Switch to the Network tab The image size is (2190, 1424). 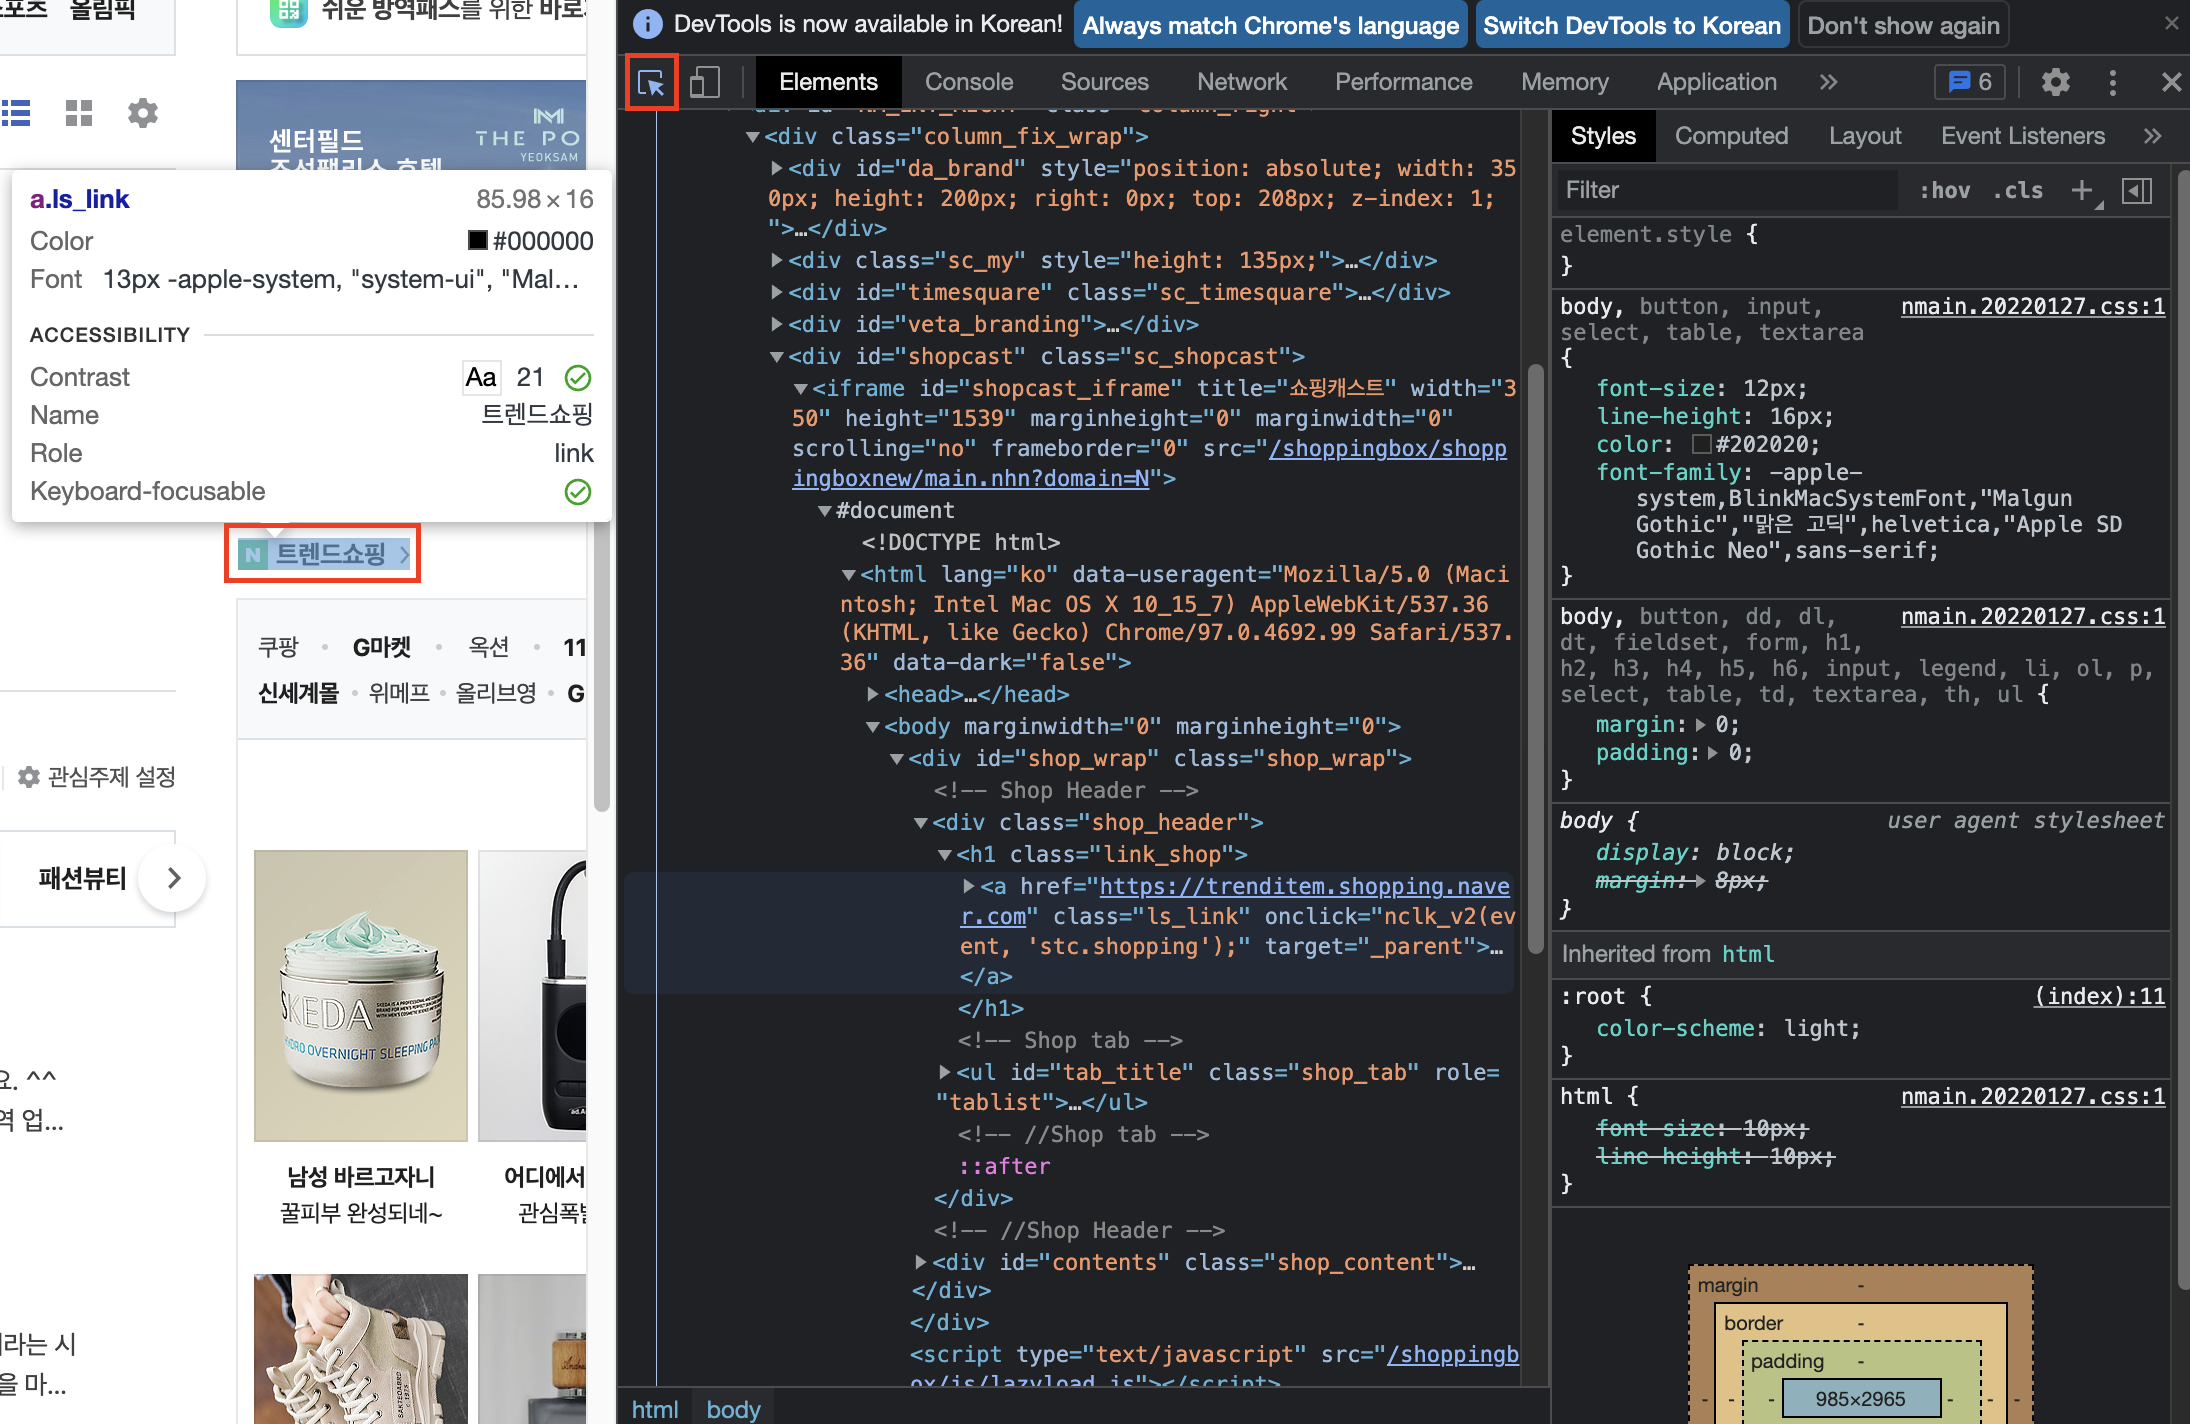1242,82
